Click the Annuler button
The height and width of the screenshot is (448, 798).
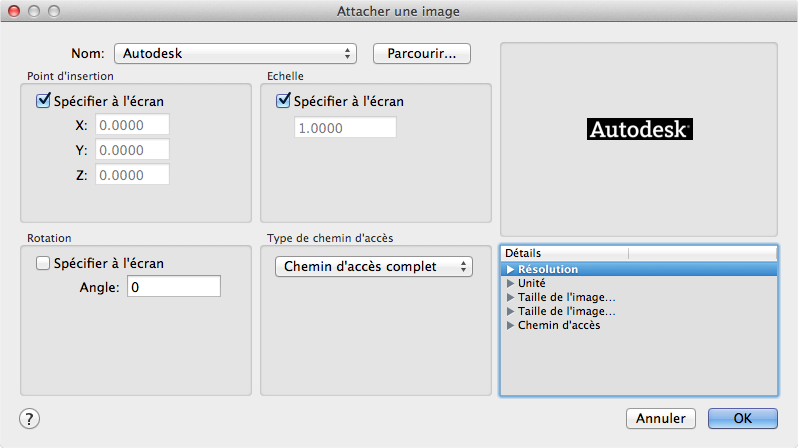point(660,418)
